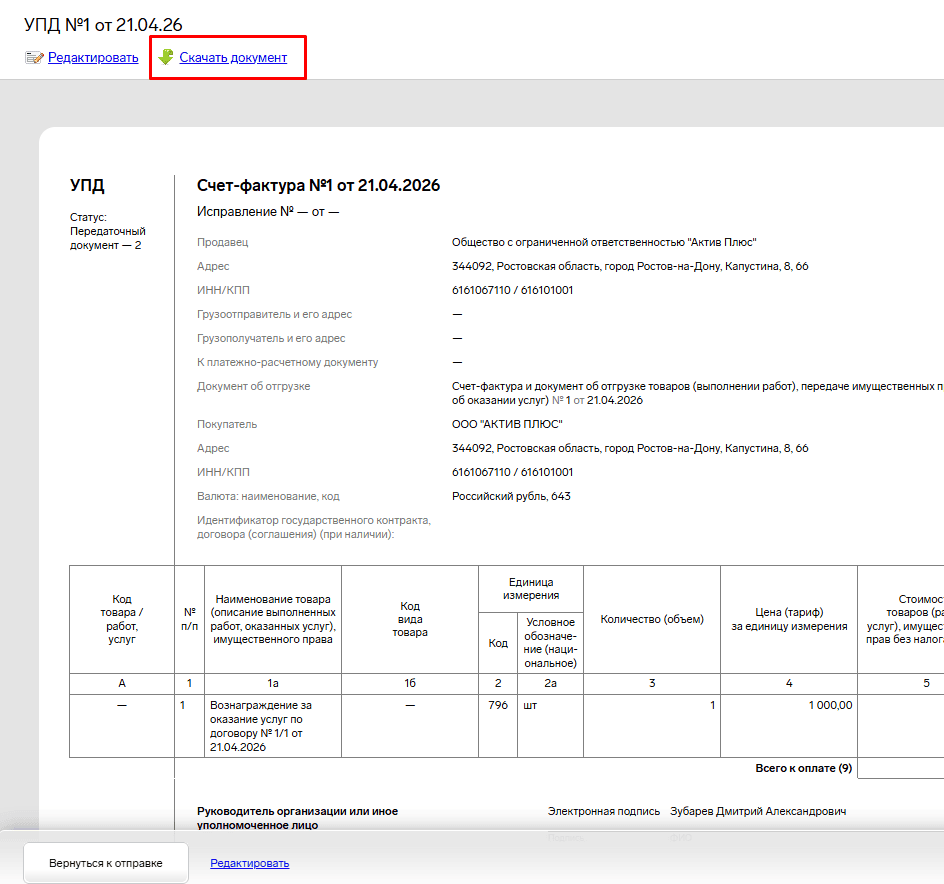Click Редактировать link in the bottom bar

tap(249, 863)
